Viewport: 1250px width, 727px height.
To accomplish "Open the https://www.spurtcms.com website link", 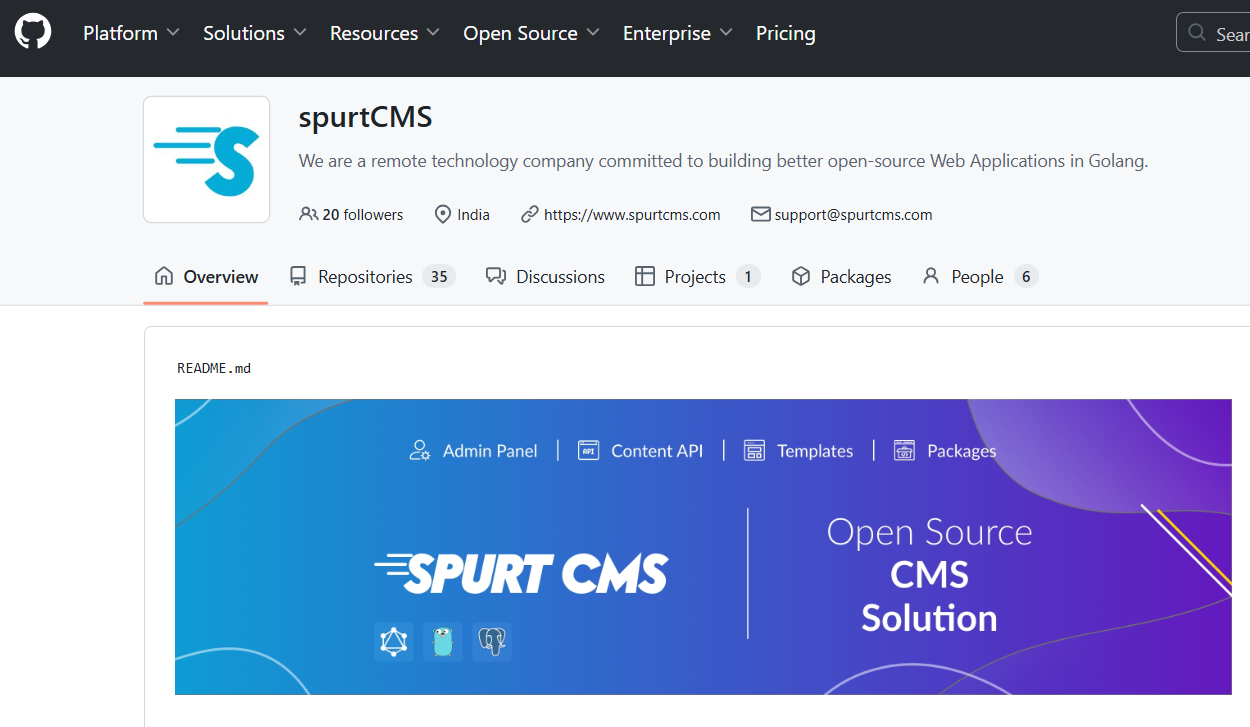I will [632, 214].
